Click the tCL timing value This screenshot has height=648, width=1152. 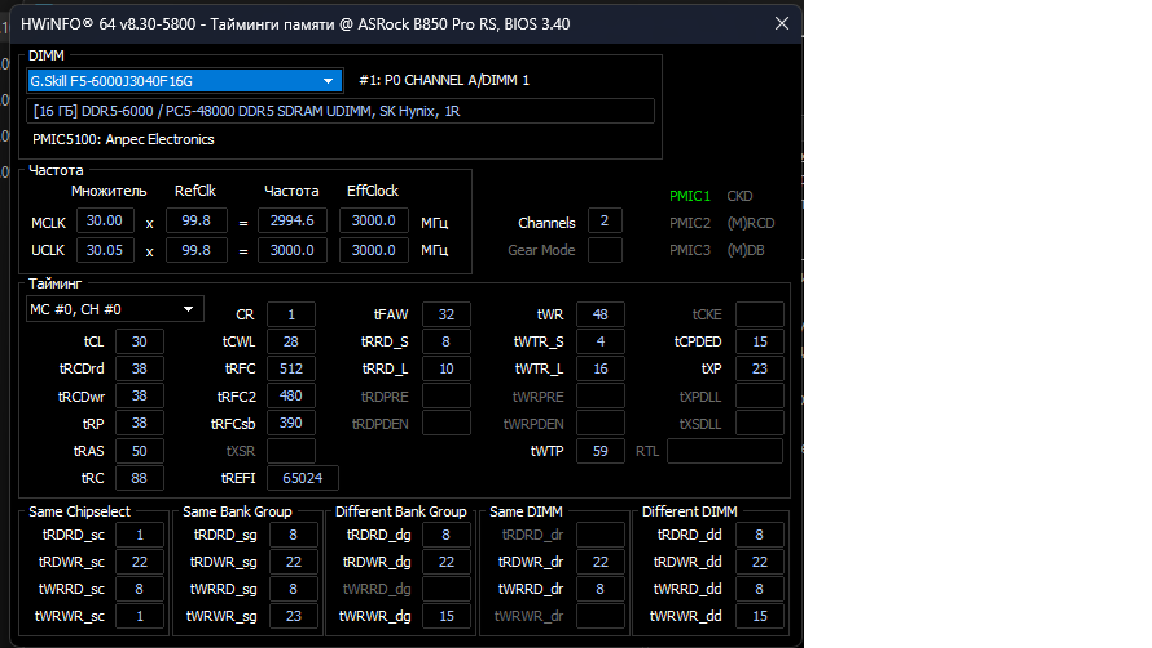139,342
